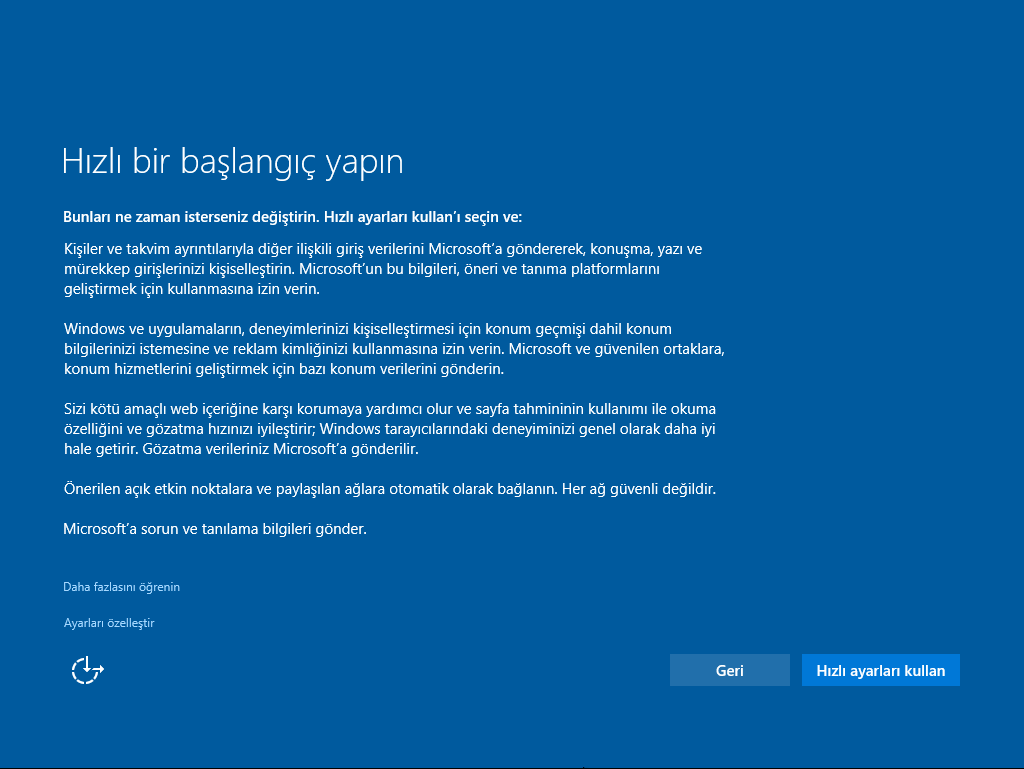Open the Ease of Access icon
The height and width of the screenshot is (769, 1024).
pyautogui.click(x=88, y=670)
